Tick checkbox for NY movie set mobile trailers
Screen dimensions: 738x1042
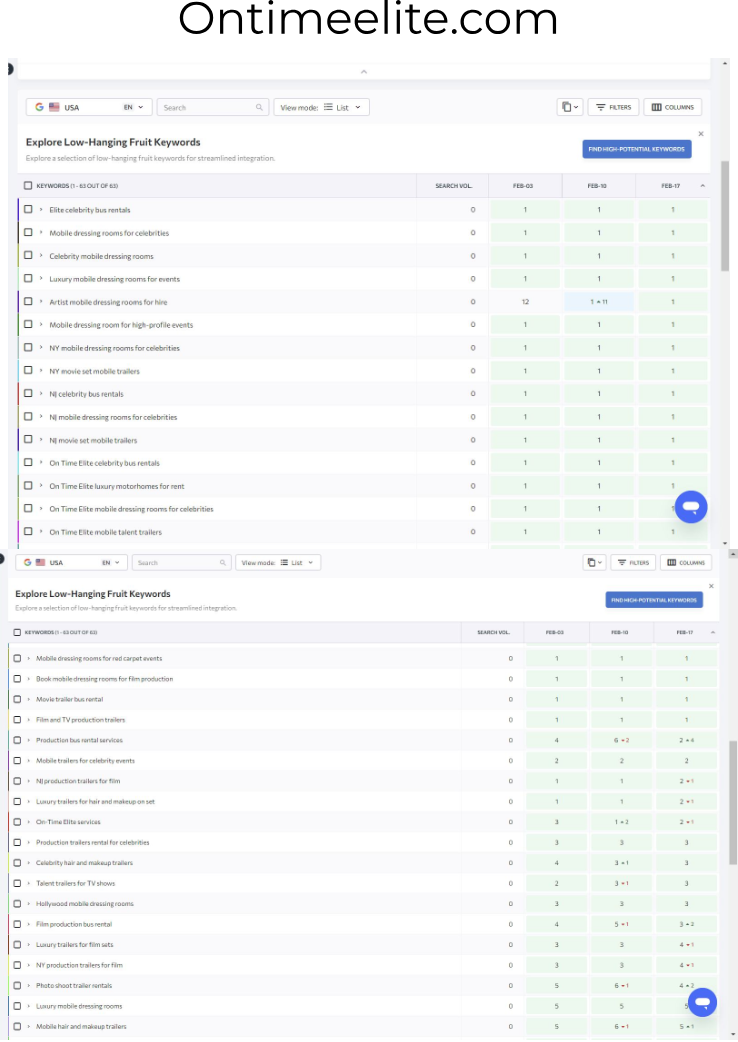(x=28, y=370)
